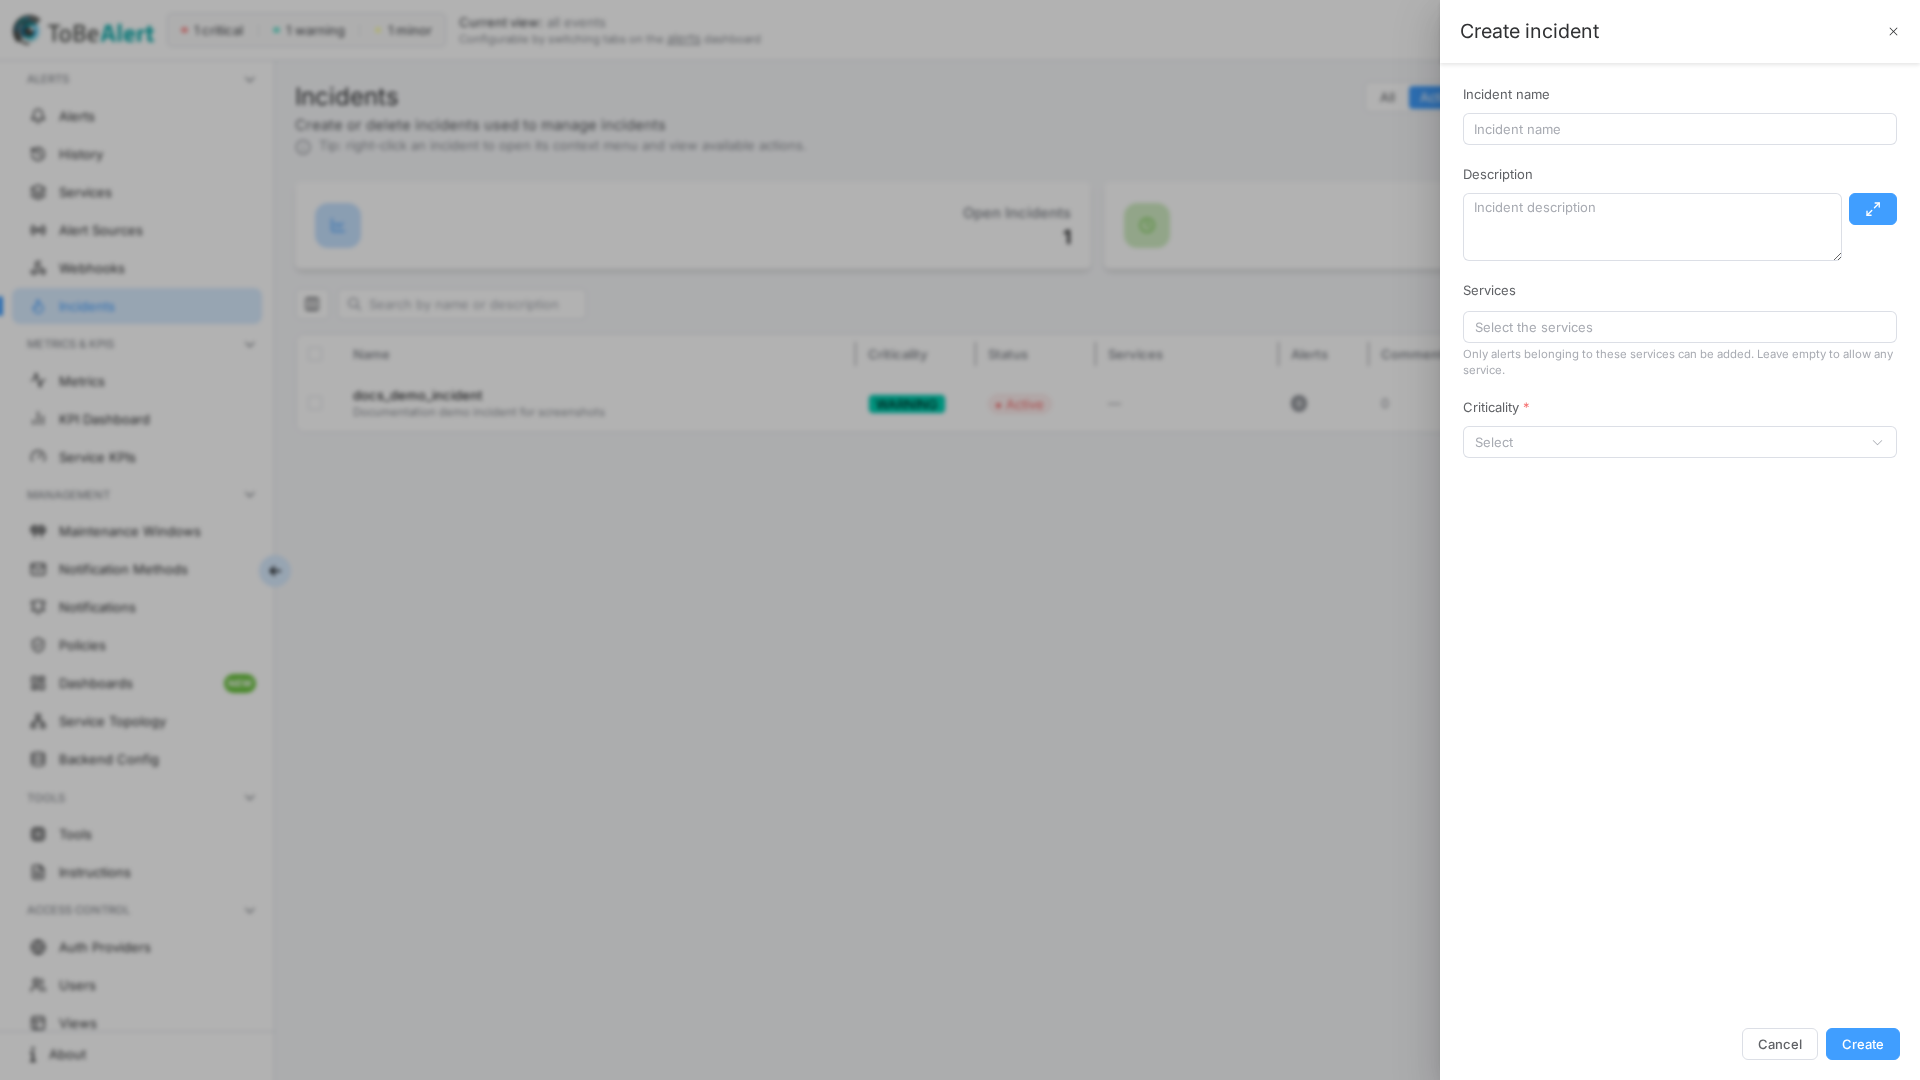Close the Create incident panel
1920x1080 pixels.
1893,32
